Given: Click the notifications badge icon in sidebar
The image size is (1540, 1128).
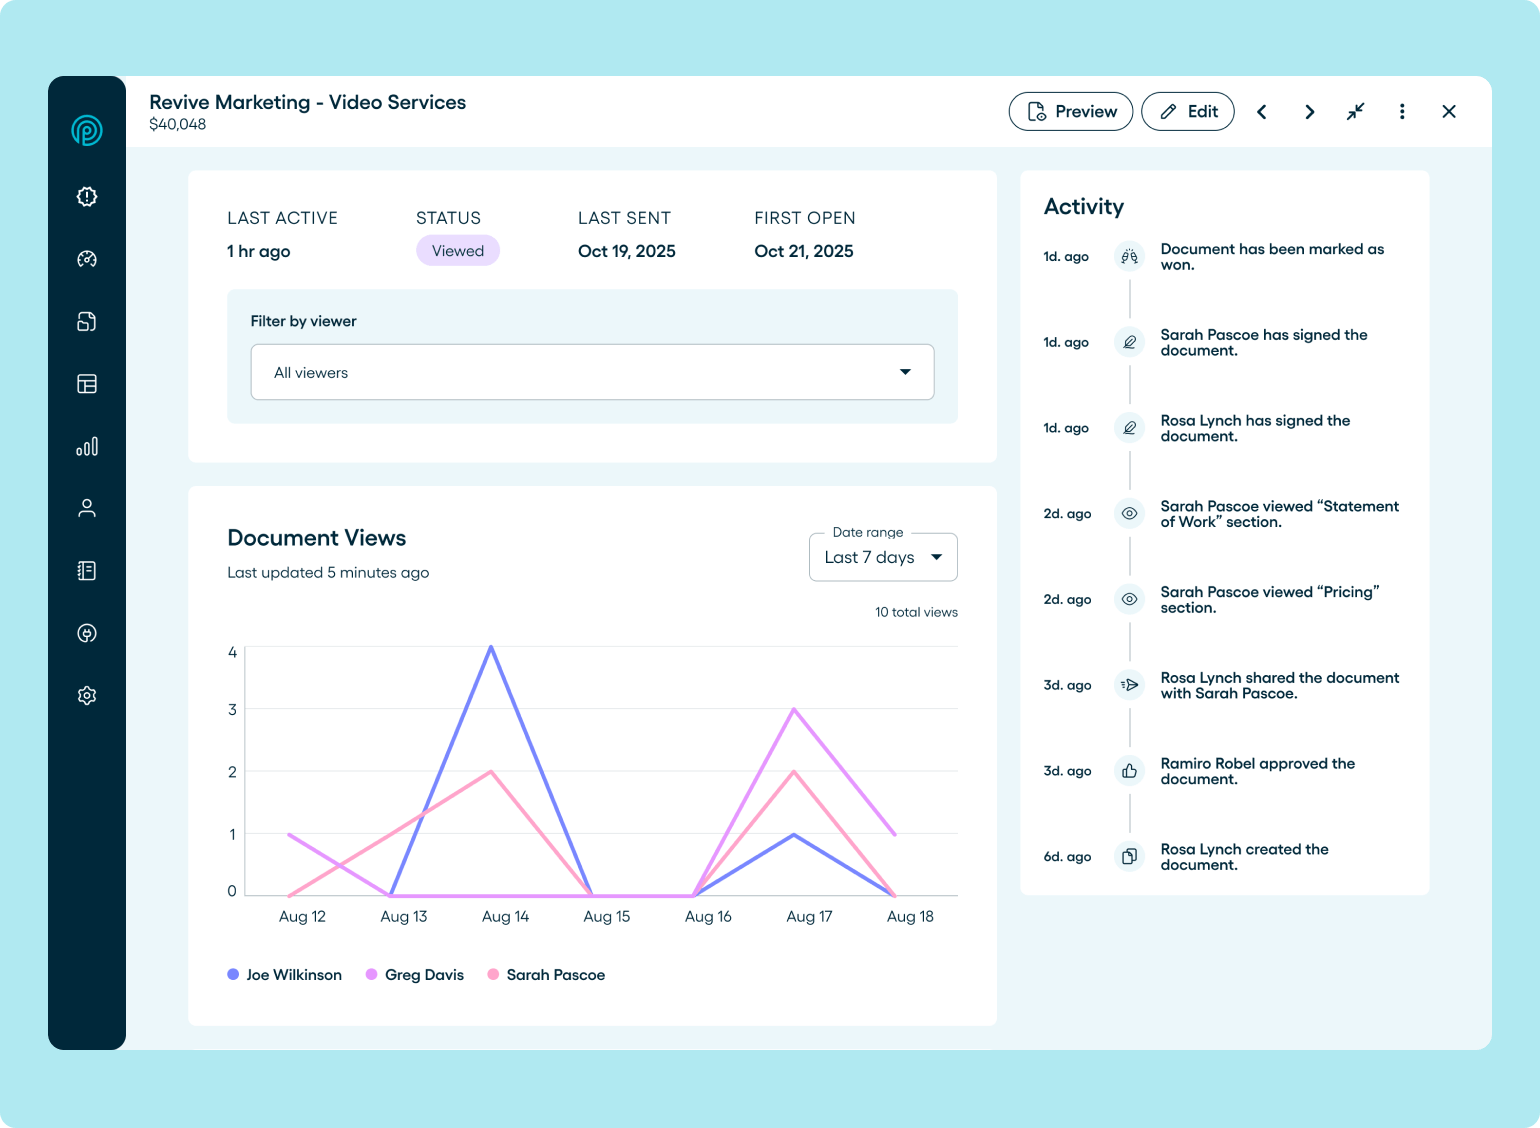Looking at the screenshot, I should pyautogui.click(x=87, y=196).
